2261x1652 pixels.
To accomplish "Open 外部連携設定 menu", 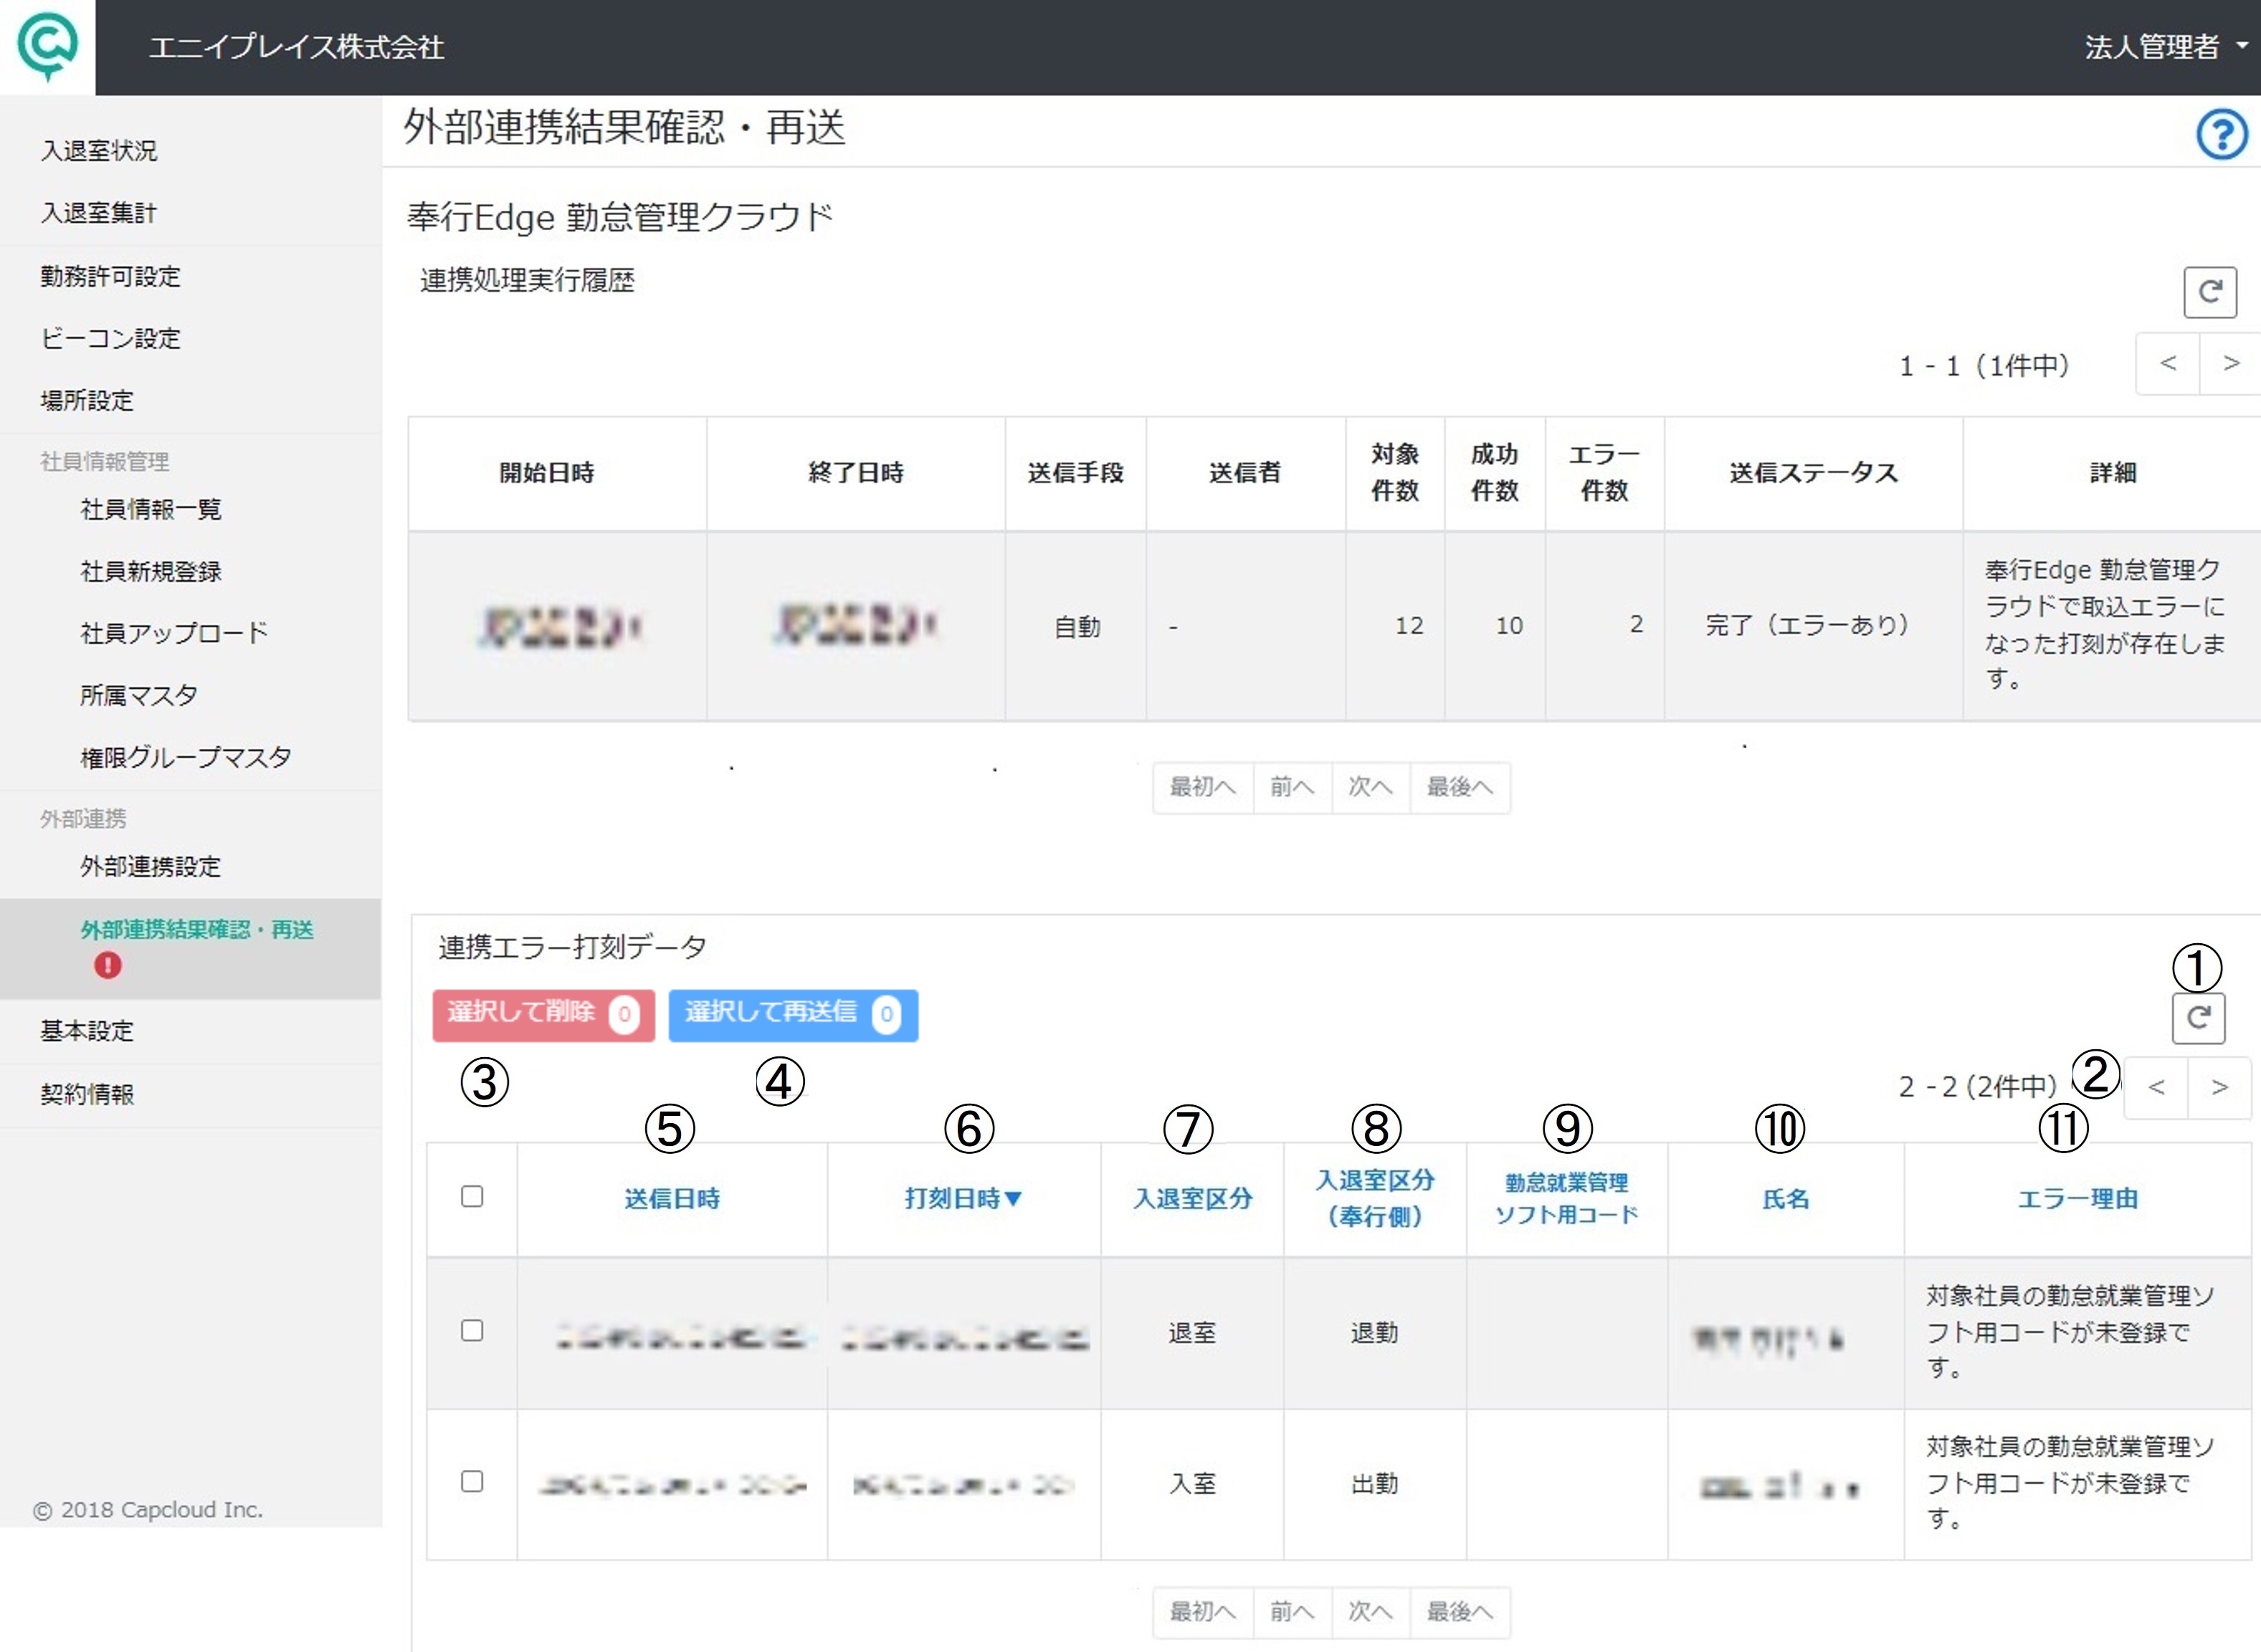I will click(150, 866).
